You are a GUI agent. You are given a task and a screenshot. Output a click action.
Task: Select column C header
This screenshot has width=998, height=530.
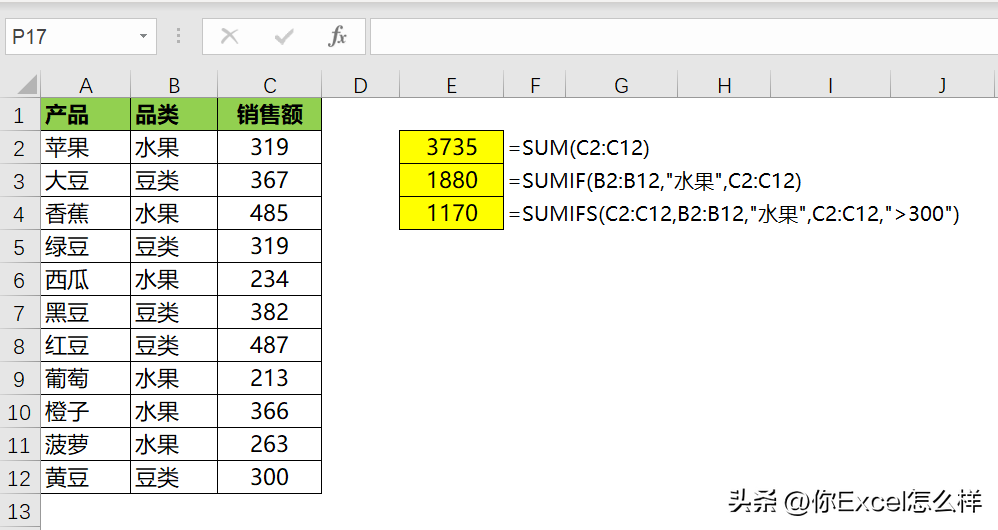tap(269, 86)
